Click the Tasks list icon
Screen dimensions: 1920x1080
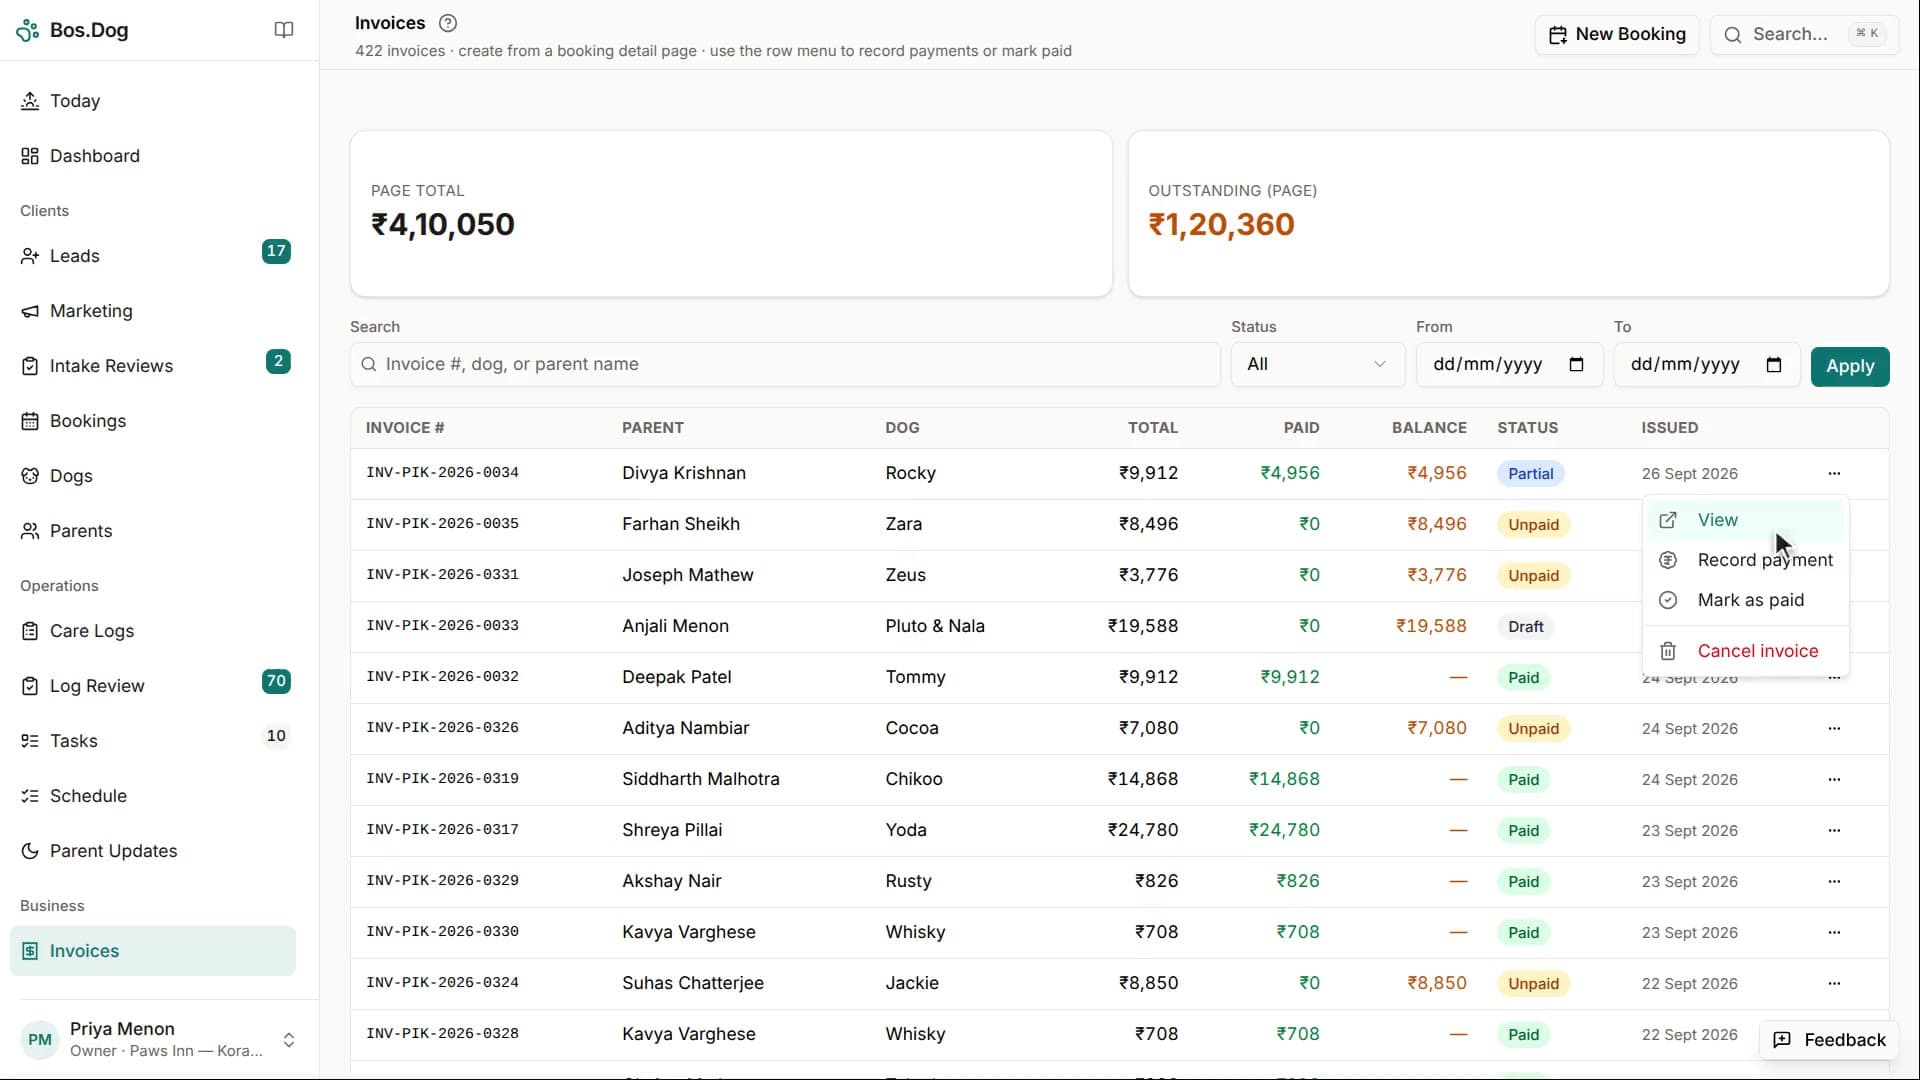(x=30, y=741)
